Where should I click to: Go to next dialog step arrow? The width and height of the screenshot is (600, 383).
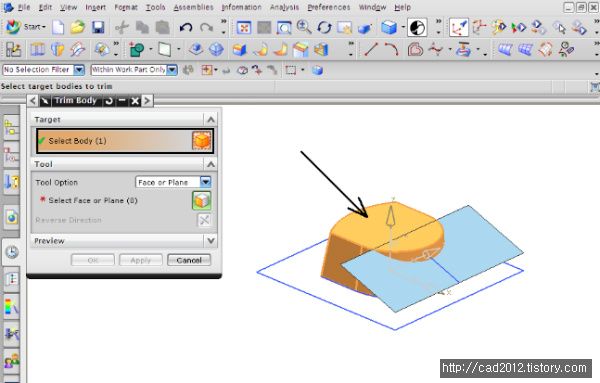pyautogui.click(x=147, y=101)
